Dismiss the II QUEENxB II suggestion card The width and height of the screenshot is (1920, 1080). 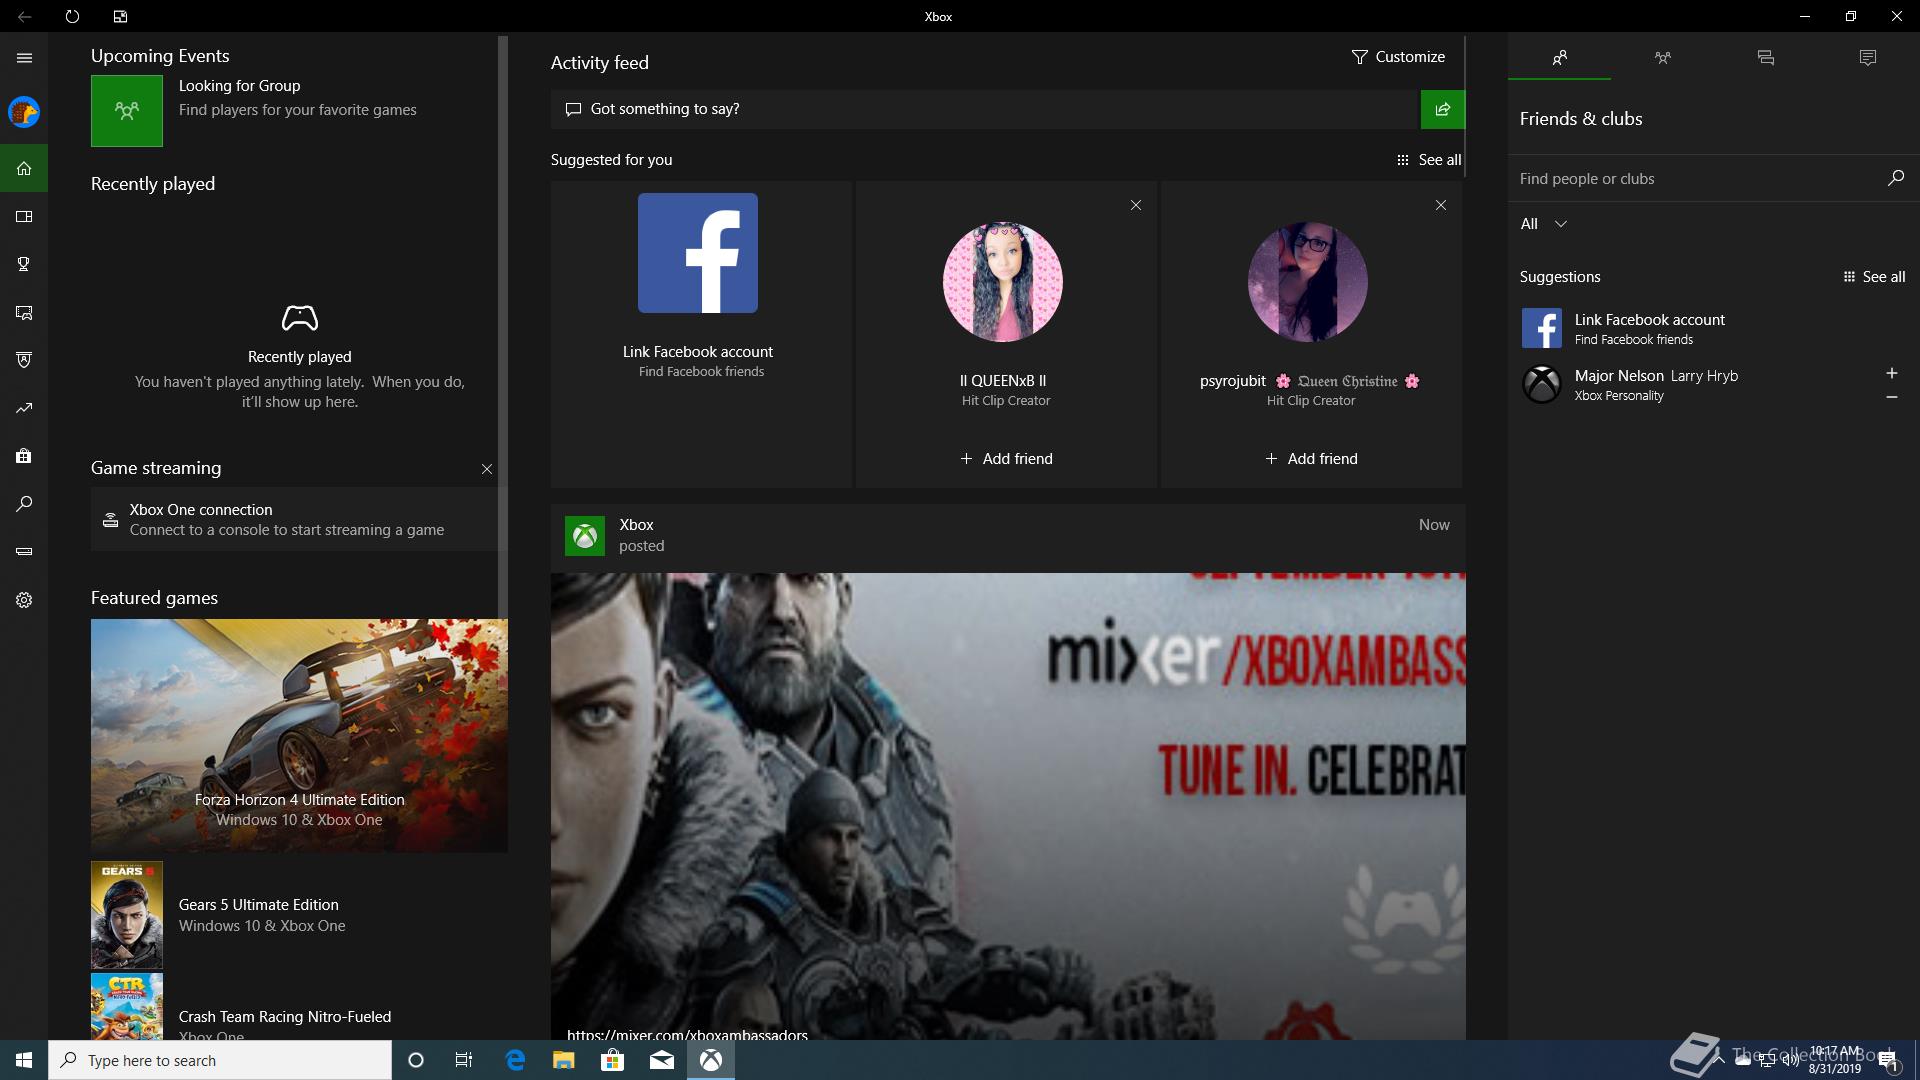(x=1135, y=205)
